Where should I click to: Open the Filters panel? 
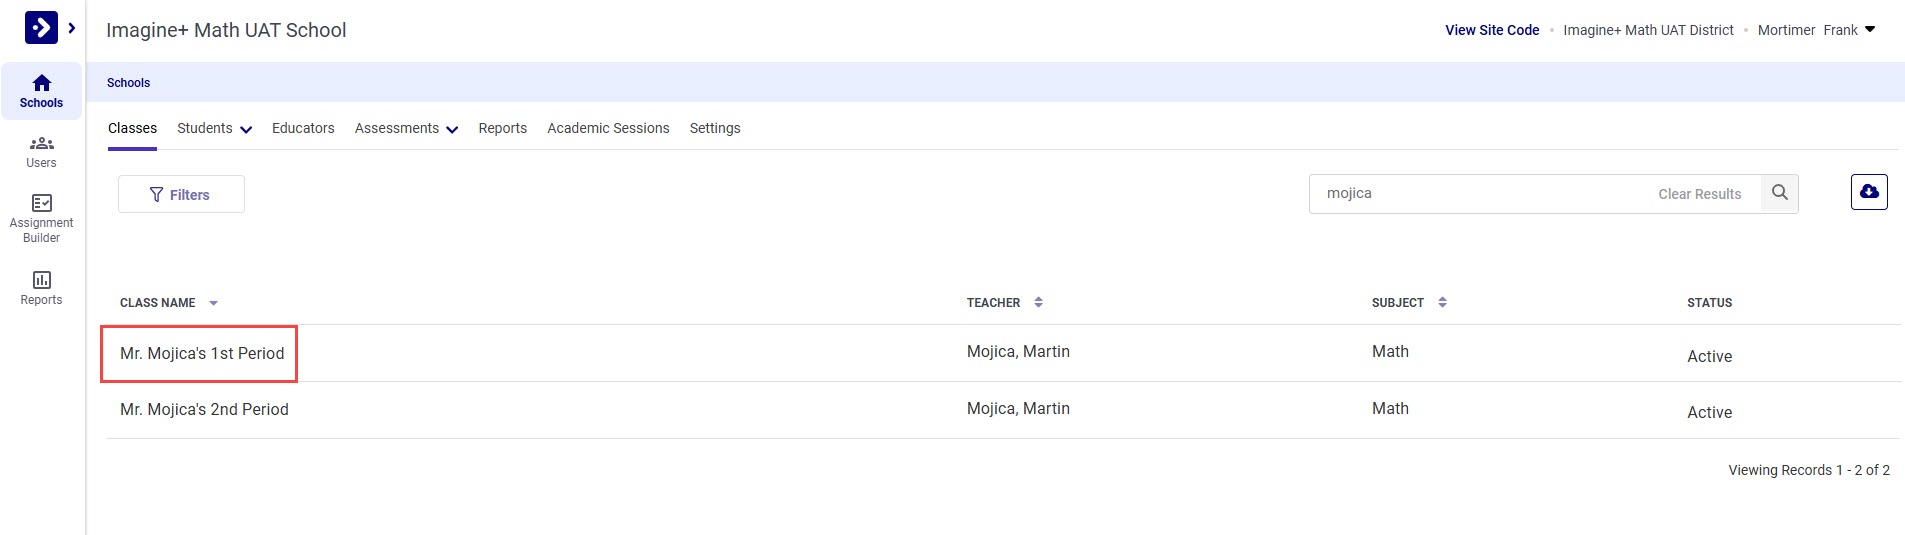pos(181,195)
